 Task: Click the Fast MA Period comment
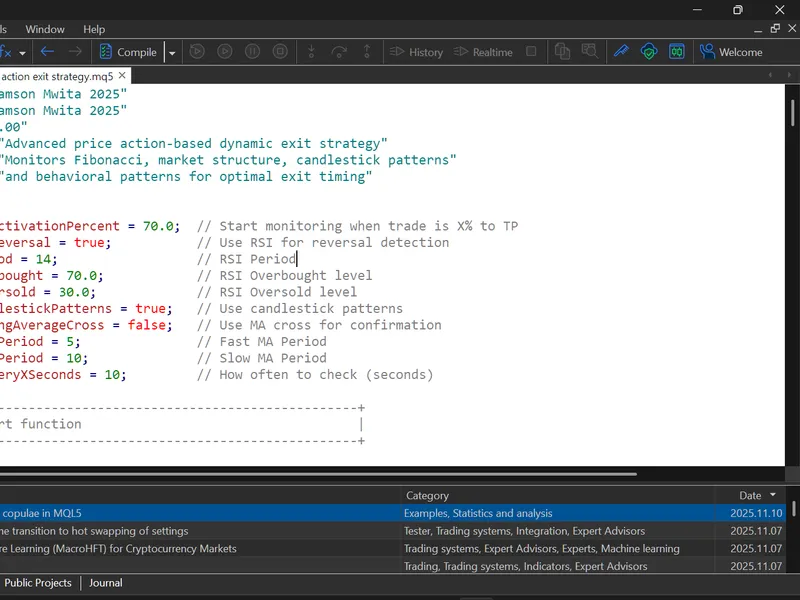click(262, 342)
